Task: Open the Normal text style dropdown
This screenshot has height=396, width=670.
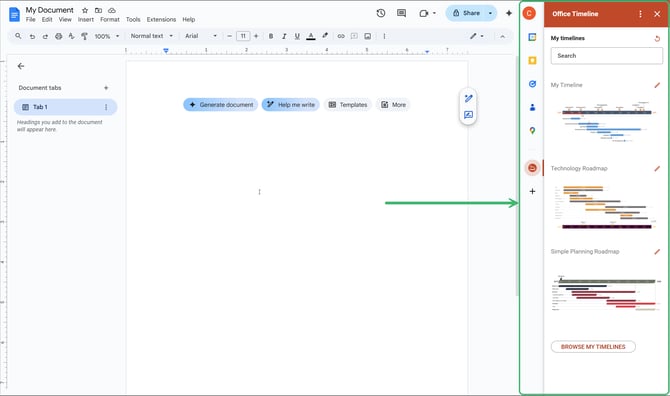Action: point(152,36)
